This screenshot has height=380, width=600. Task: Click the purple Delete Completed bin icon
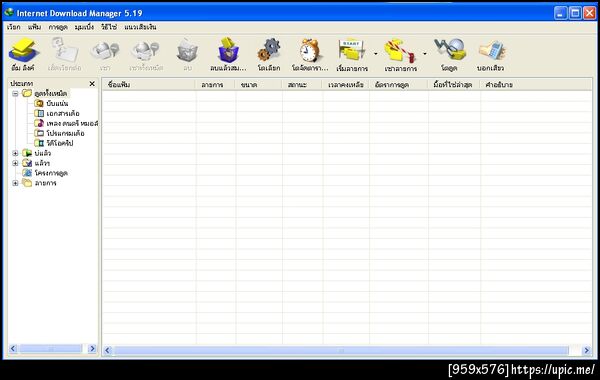(228, 50)
